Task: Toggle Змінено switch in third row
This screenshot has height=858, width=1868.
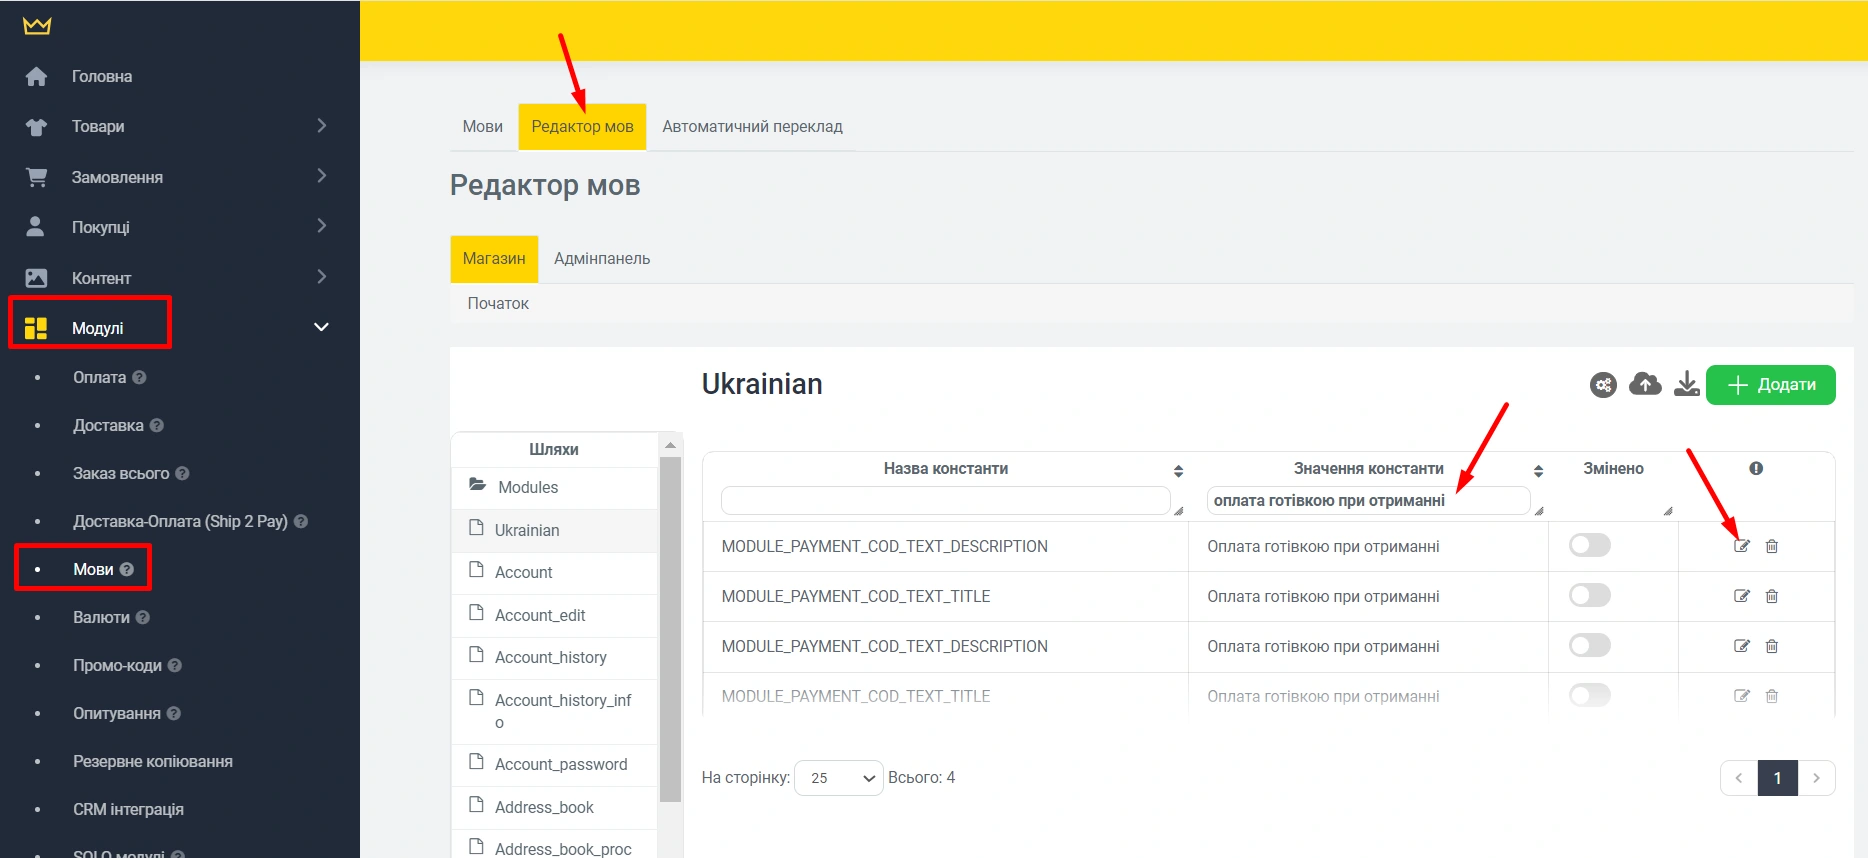Action: pyautogui.click(x=1589, y=645)
